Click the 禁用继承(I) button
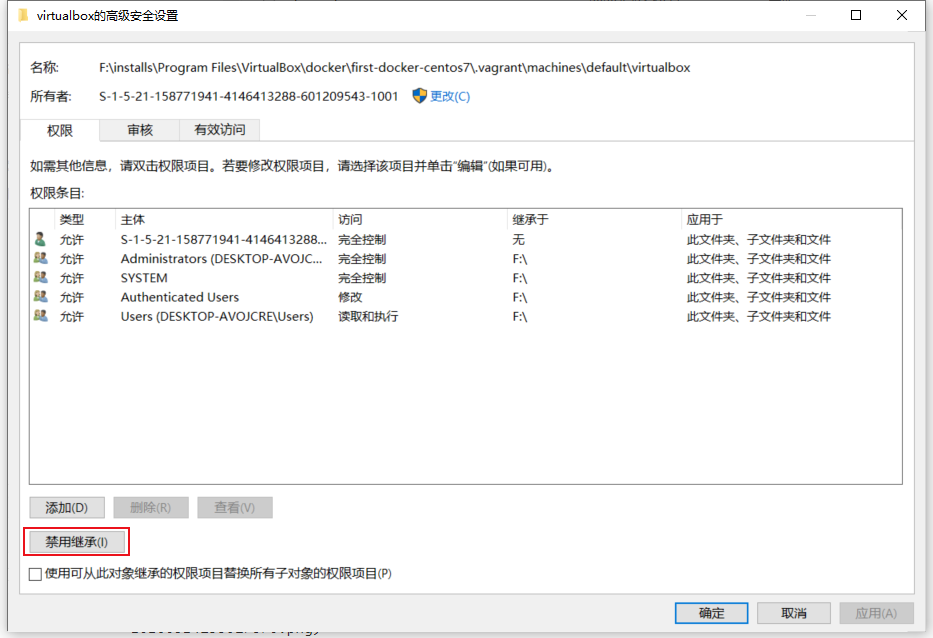 pyautogui.click(x=77, y=542)
